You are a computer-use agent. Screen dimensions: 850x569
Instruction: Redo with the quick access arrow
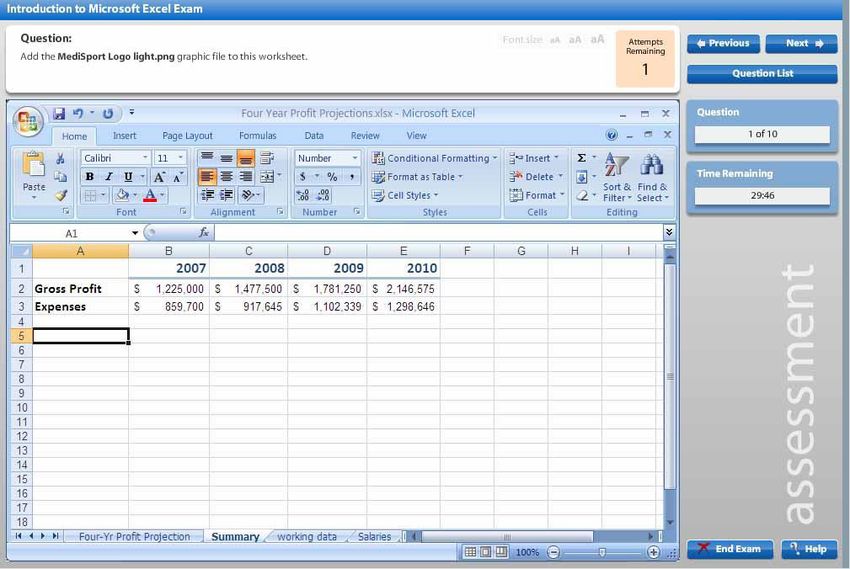point(108,113)
